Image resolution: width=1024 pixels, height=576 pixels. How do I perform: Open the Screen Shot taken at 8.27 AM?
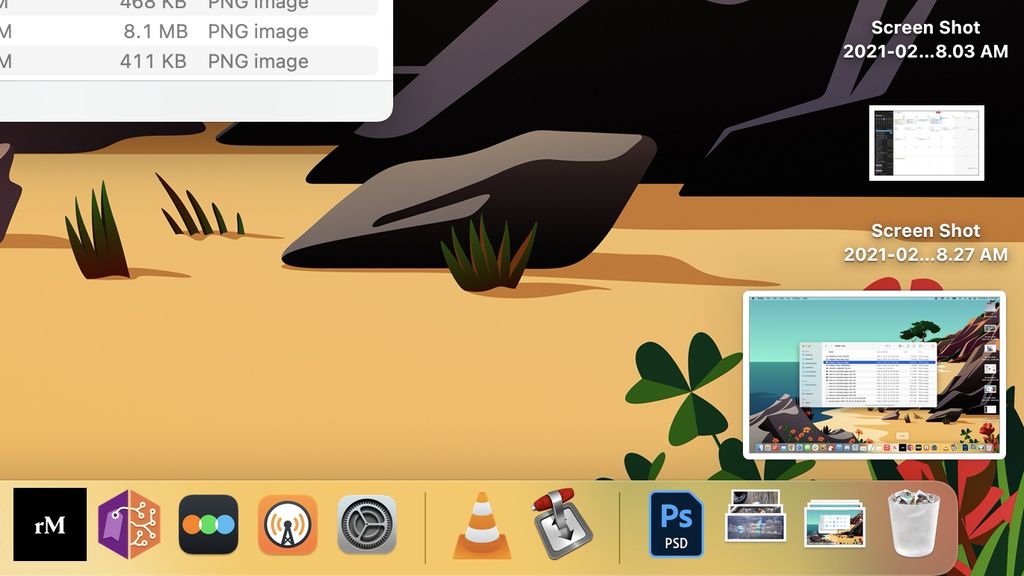875,375
